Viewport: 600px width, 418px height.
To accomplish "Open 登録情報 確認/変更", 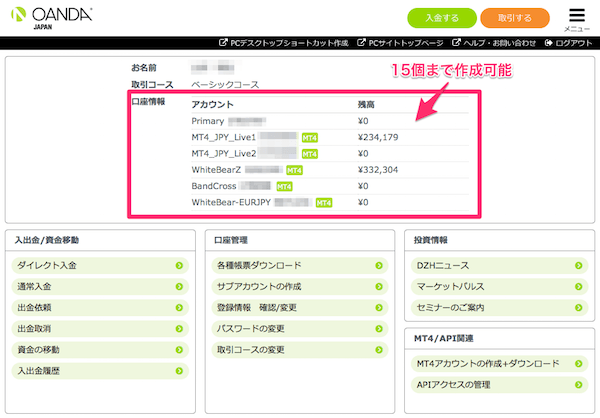I will (x=300, y=308).
